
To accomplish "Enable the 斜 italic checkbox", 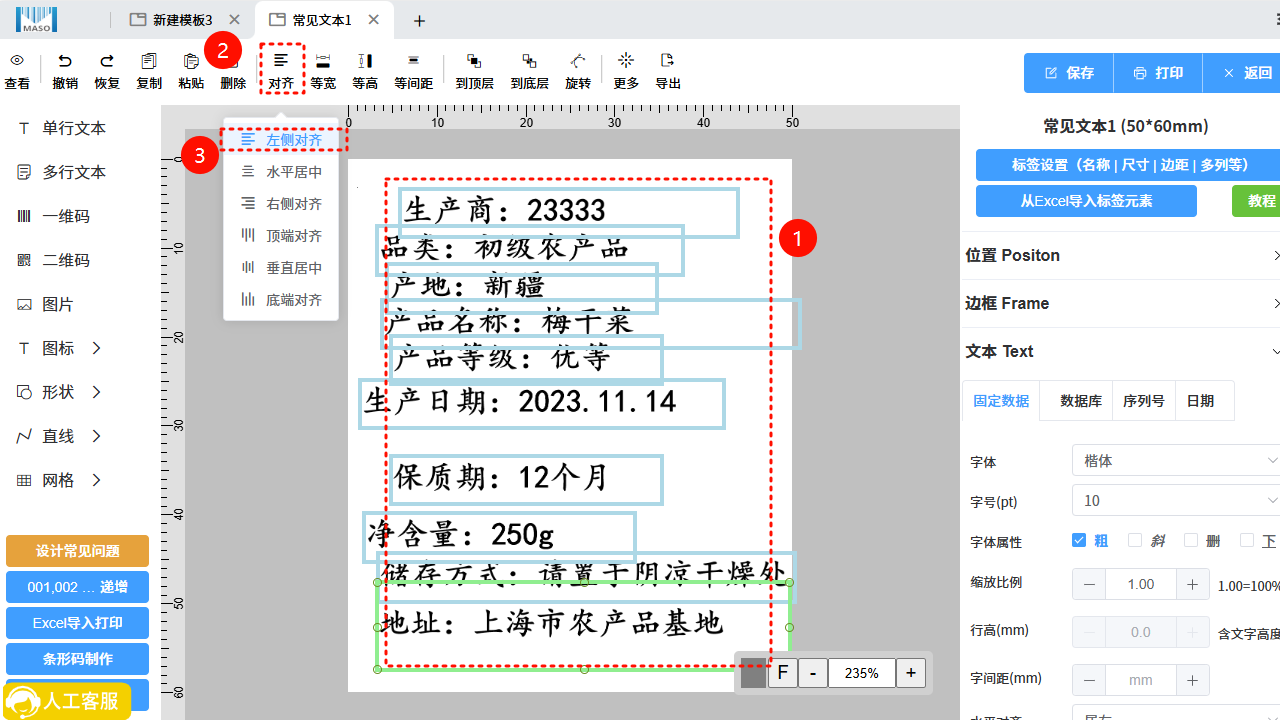I will [1135, 540].
